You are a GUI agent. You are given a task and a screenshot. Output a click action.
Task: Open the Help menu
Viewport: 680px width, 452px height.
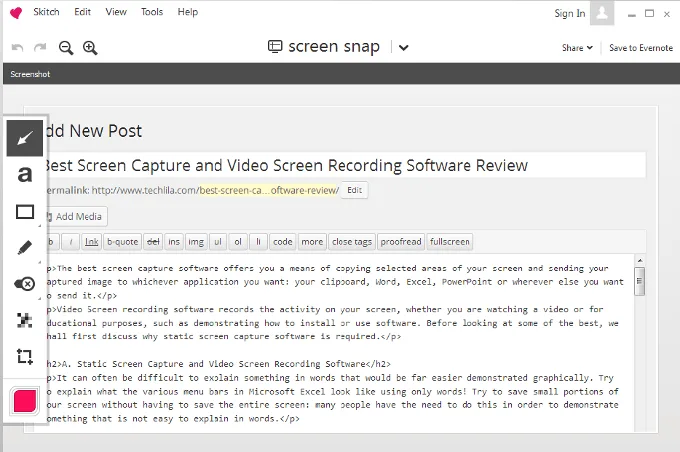(188, 12)
